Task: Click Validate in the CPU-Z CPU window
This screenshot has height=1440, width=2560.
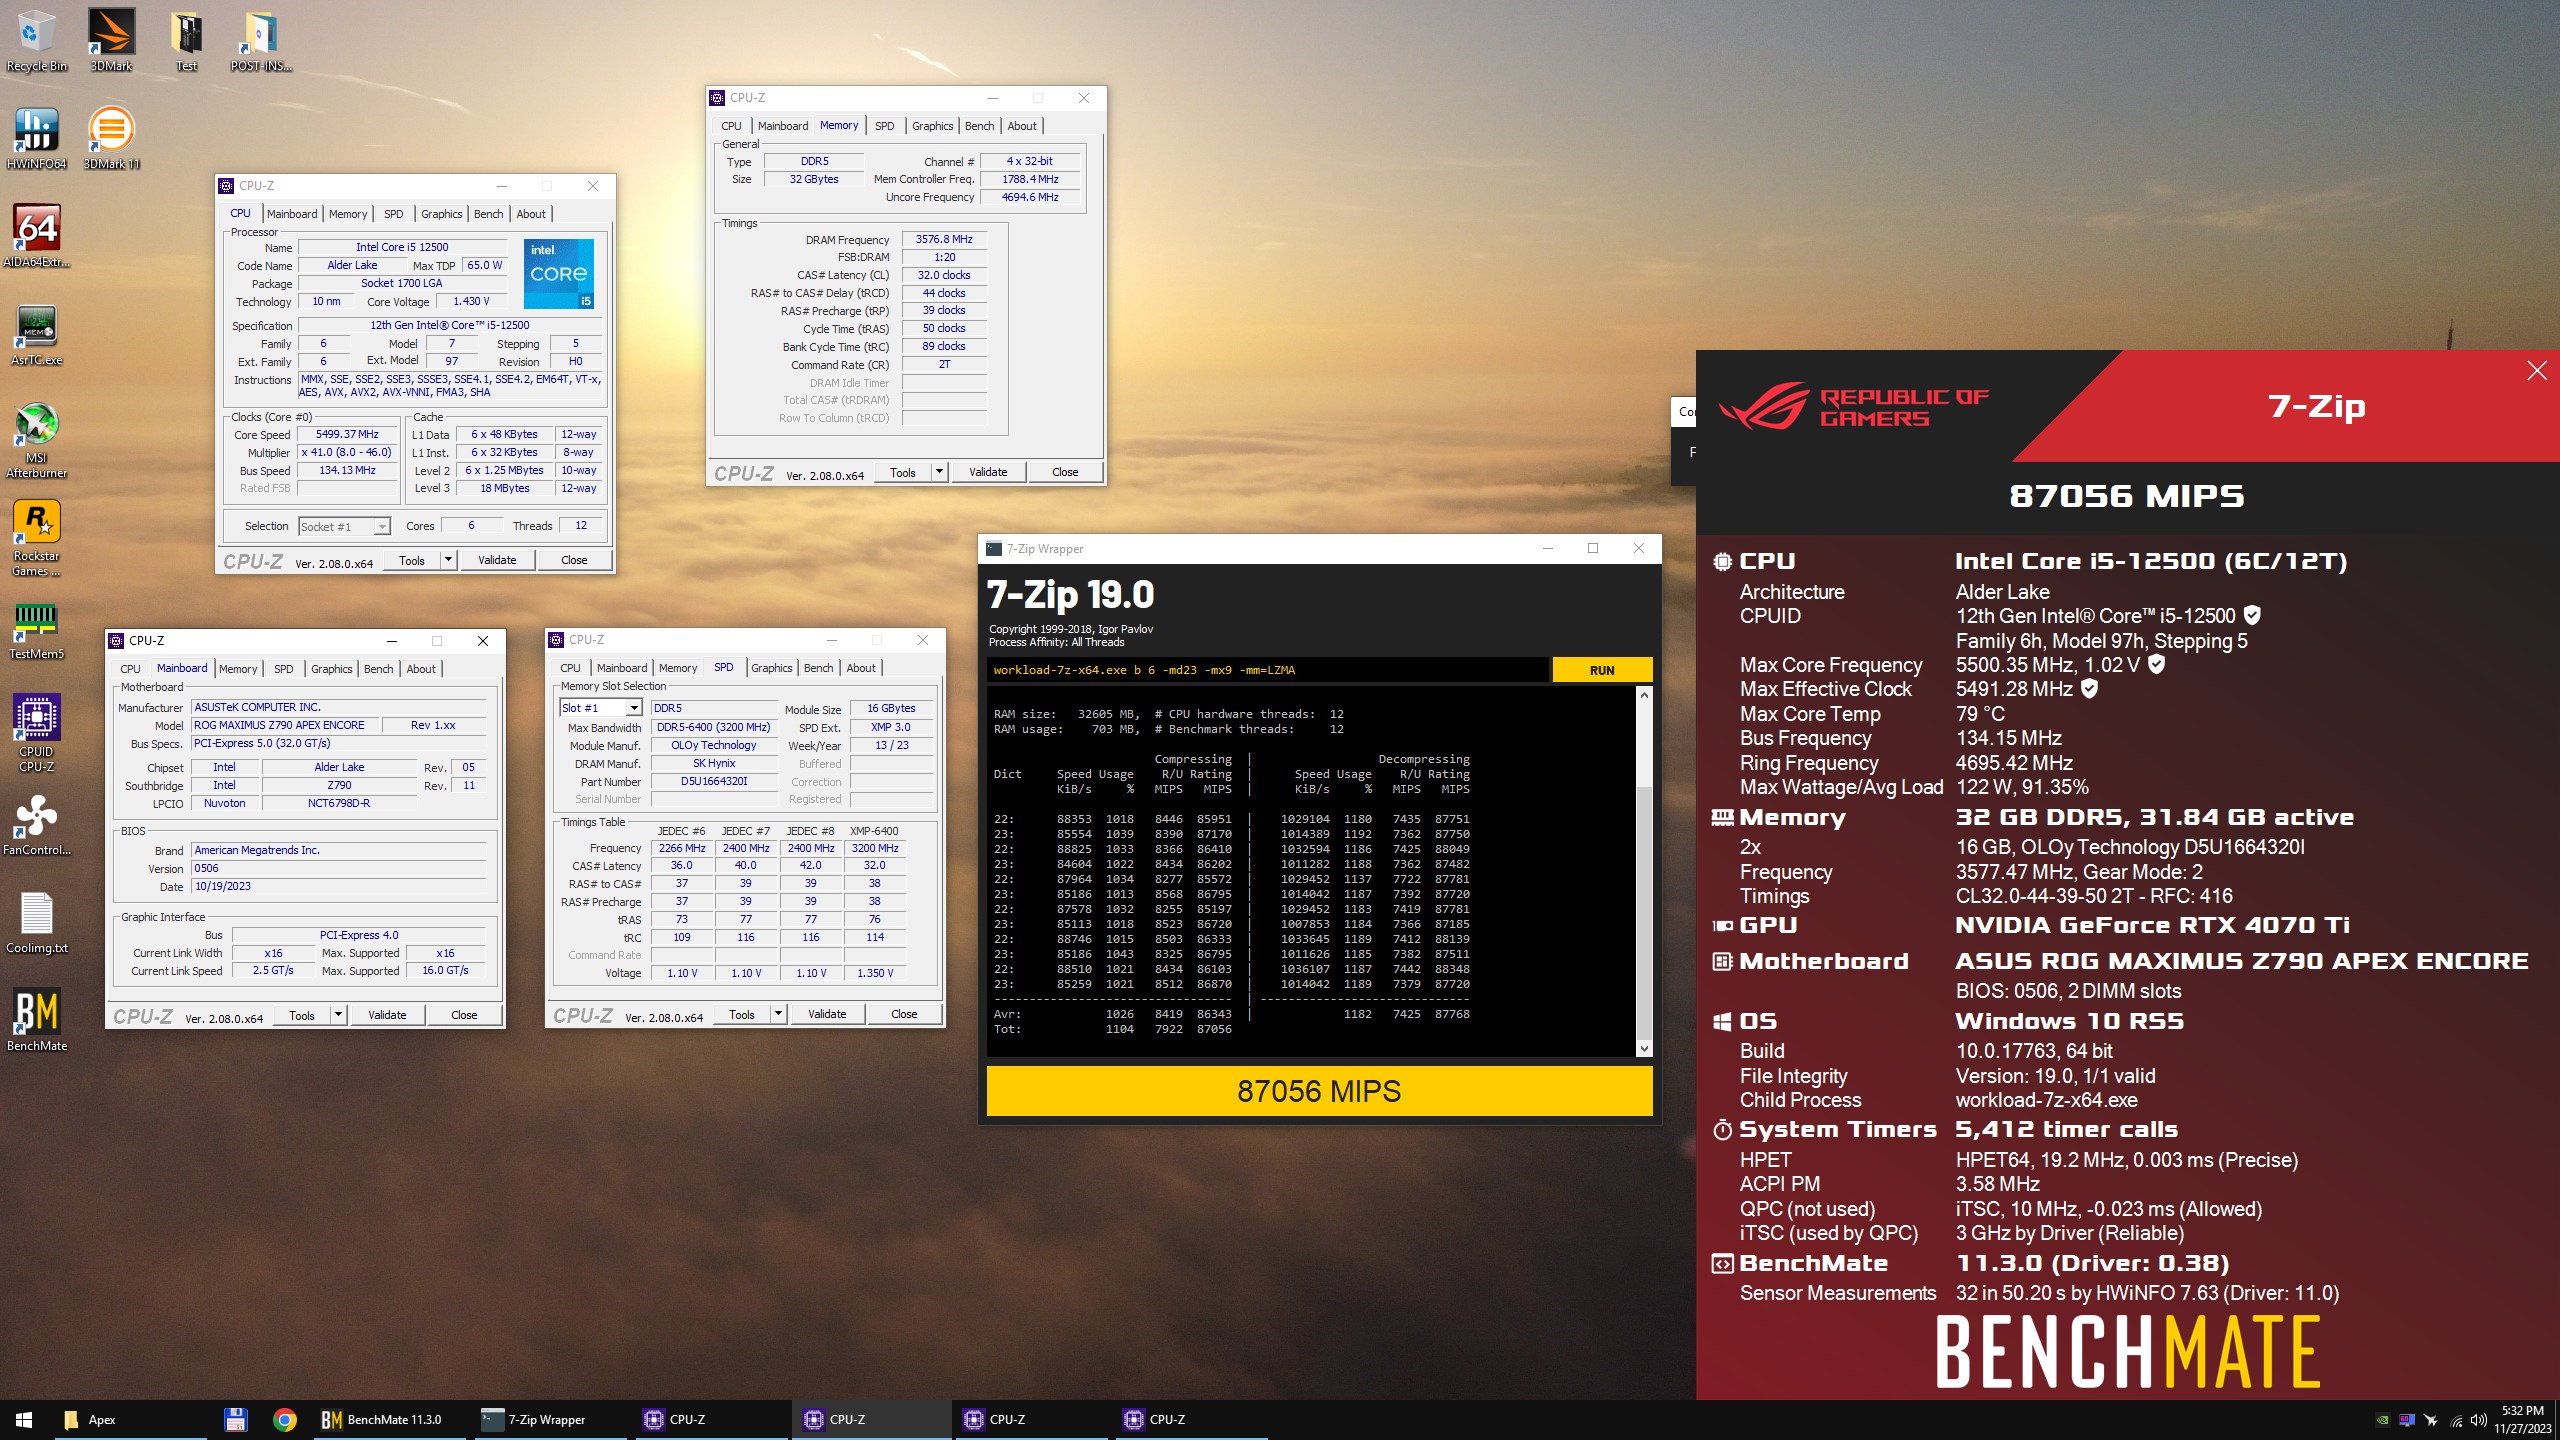Action: pos(497,560)
